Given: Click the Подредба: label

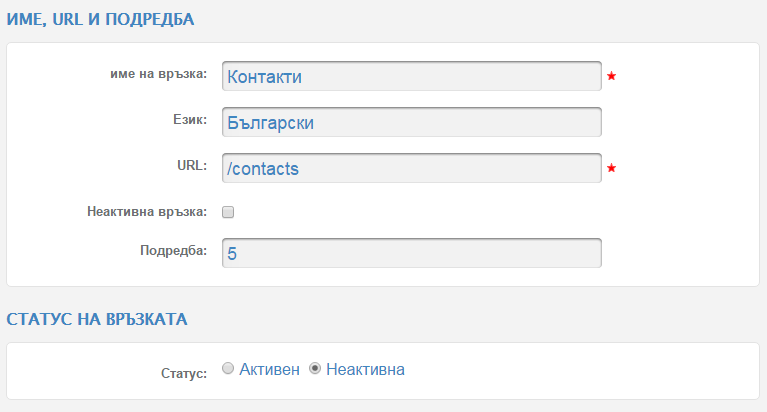Looking at the screenshot, I should (174, 251).
